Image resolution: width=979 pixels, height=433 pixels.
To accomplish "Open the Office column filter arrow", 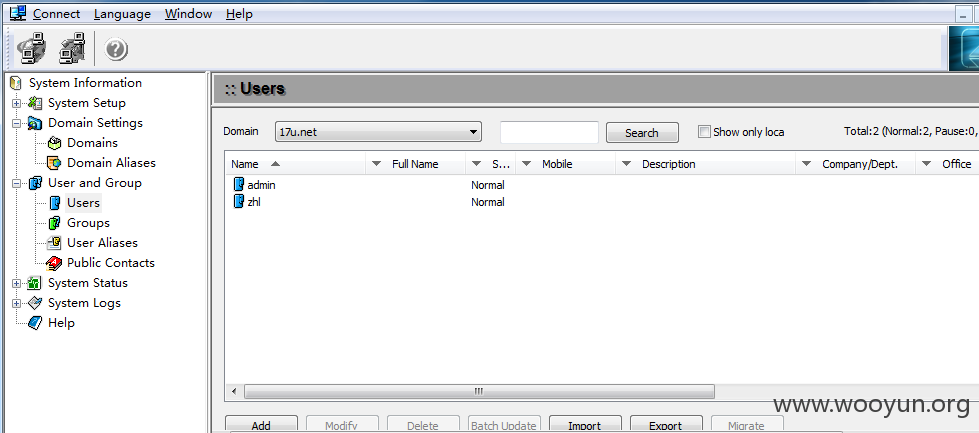I will 927,164.
